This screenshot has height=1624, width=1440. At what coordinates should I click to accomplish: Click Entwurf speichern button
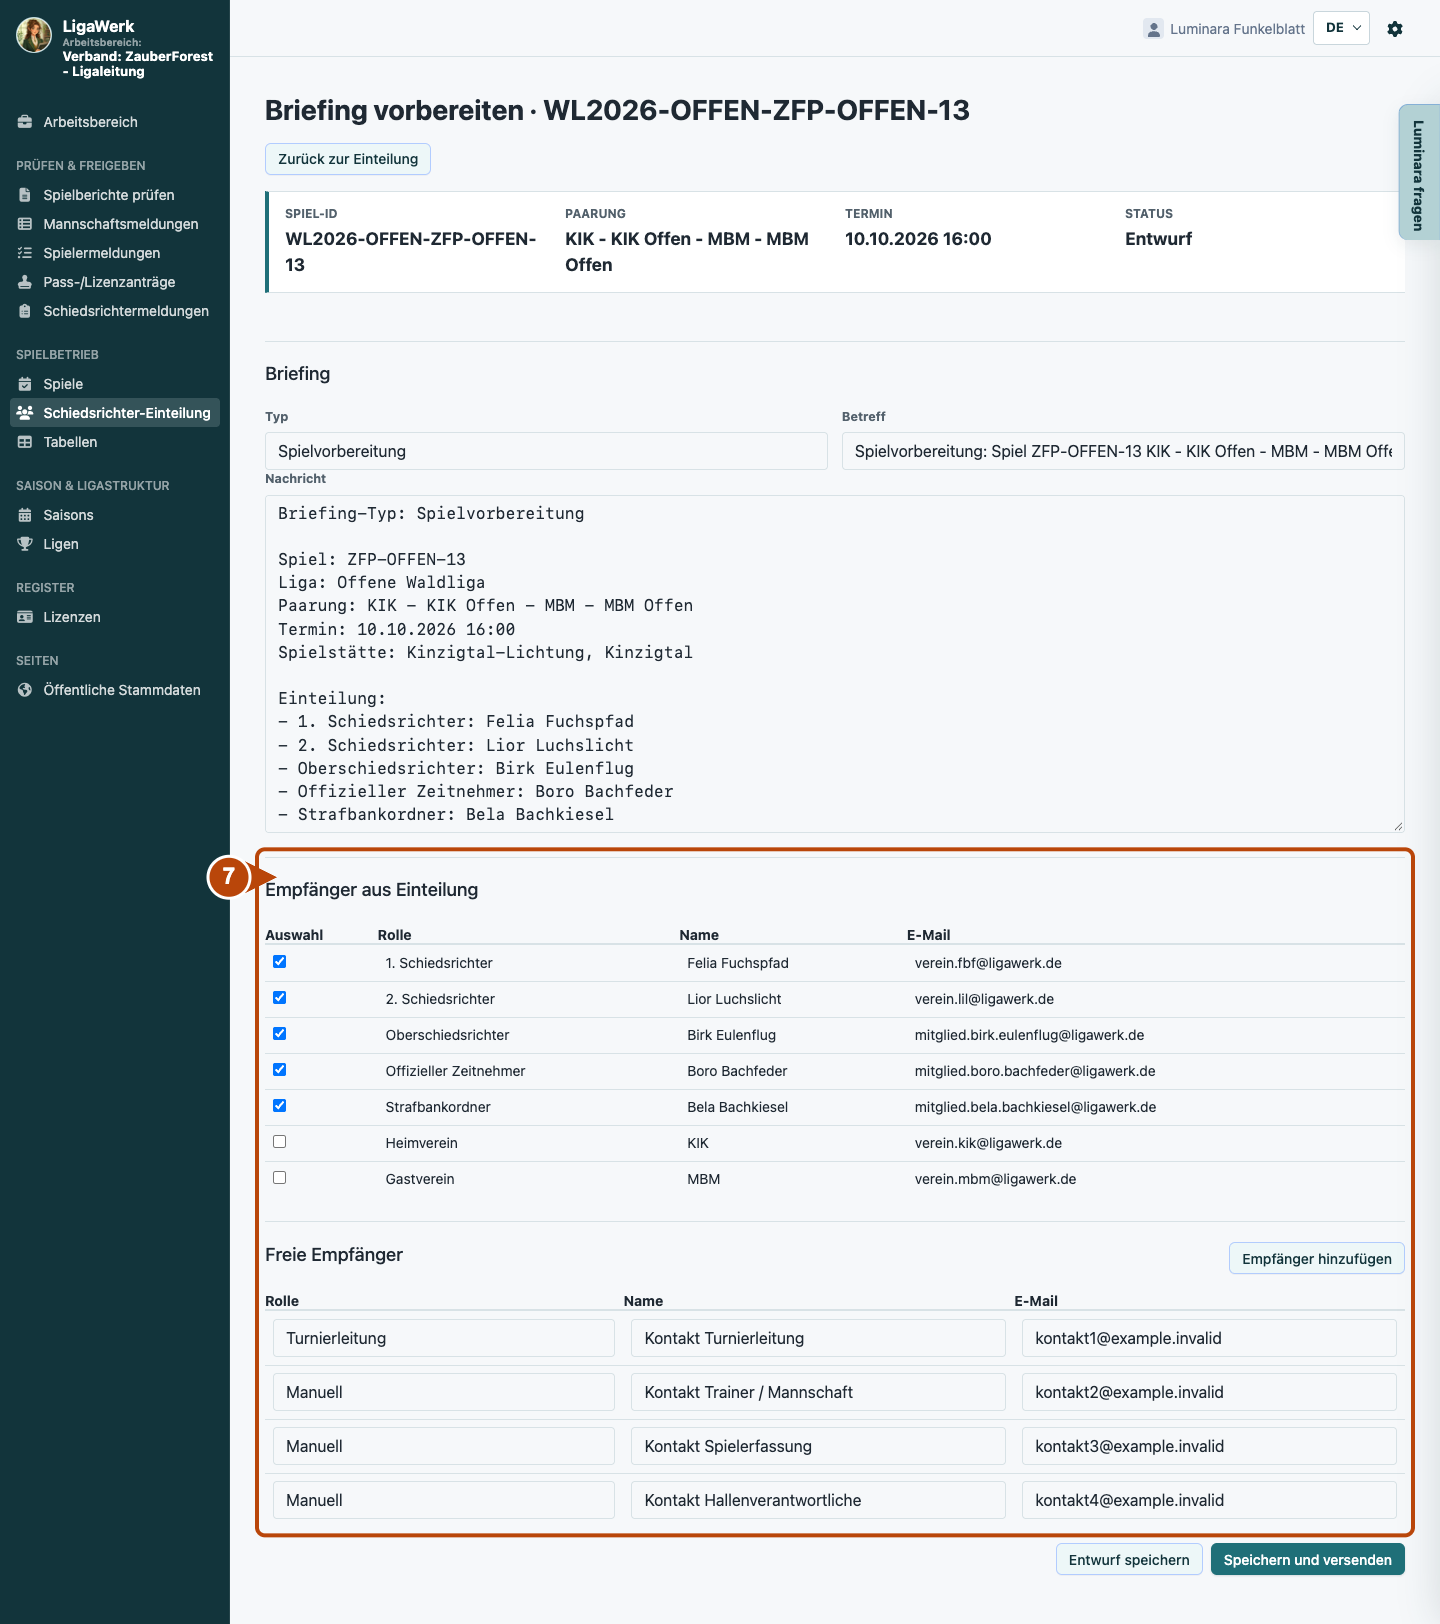pos(1129,1560)
